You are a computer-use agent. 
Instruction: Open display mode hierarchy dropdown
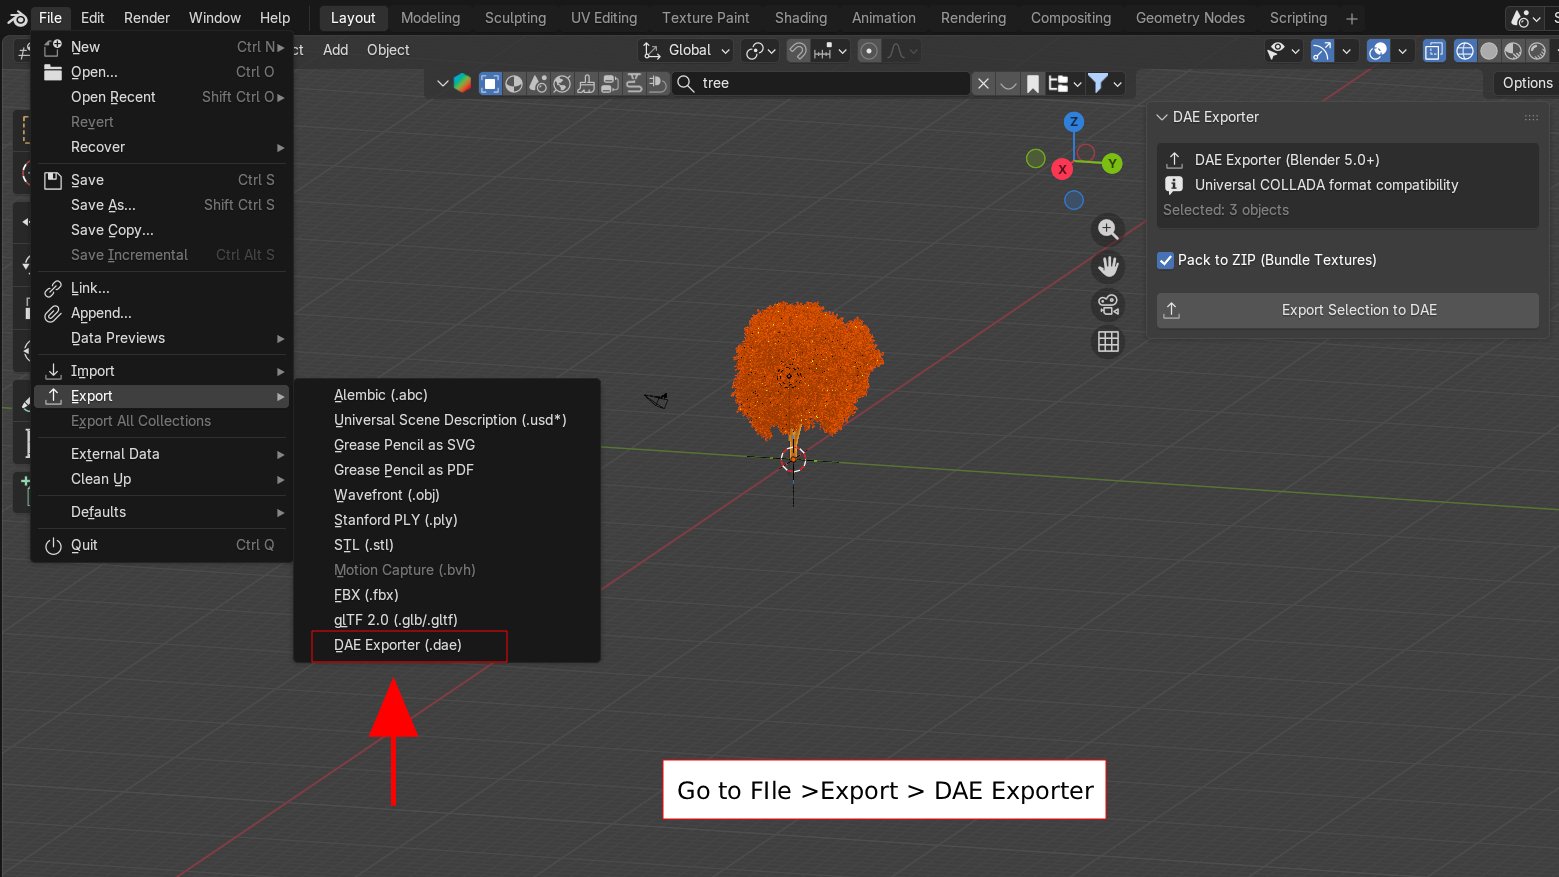coord(1065,83)
